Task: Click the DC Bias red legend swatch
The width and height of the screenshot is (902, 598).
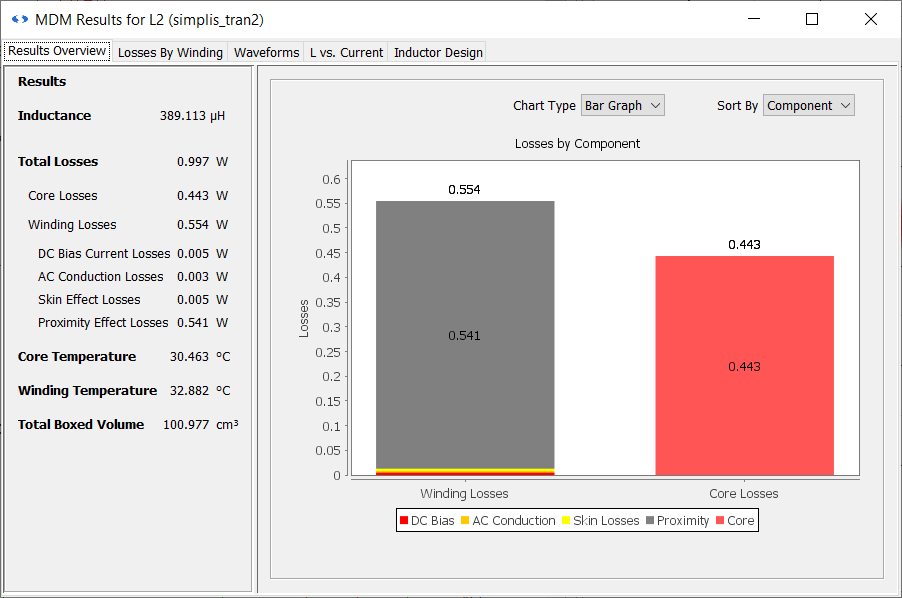Action: coord(403,521)
